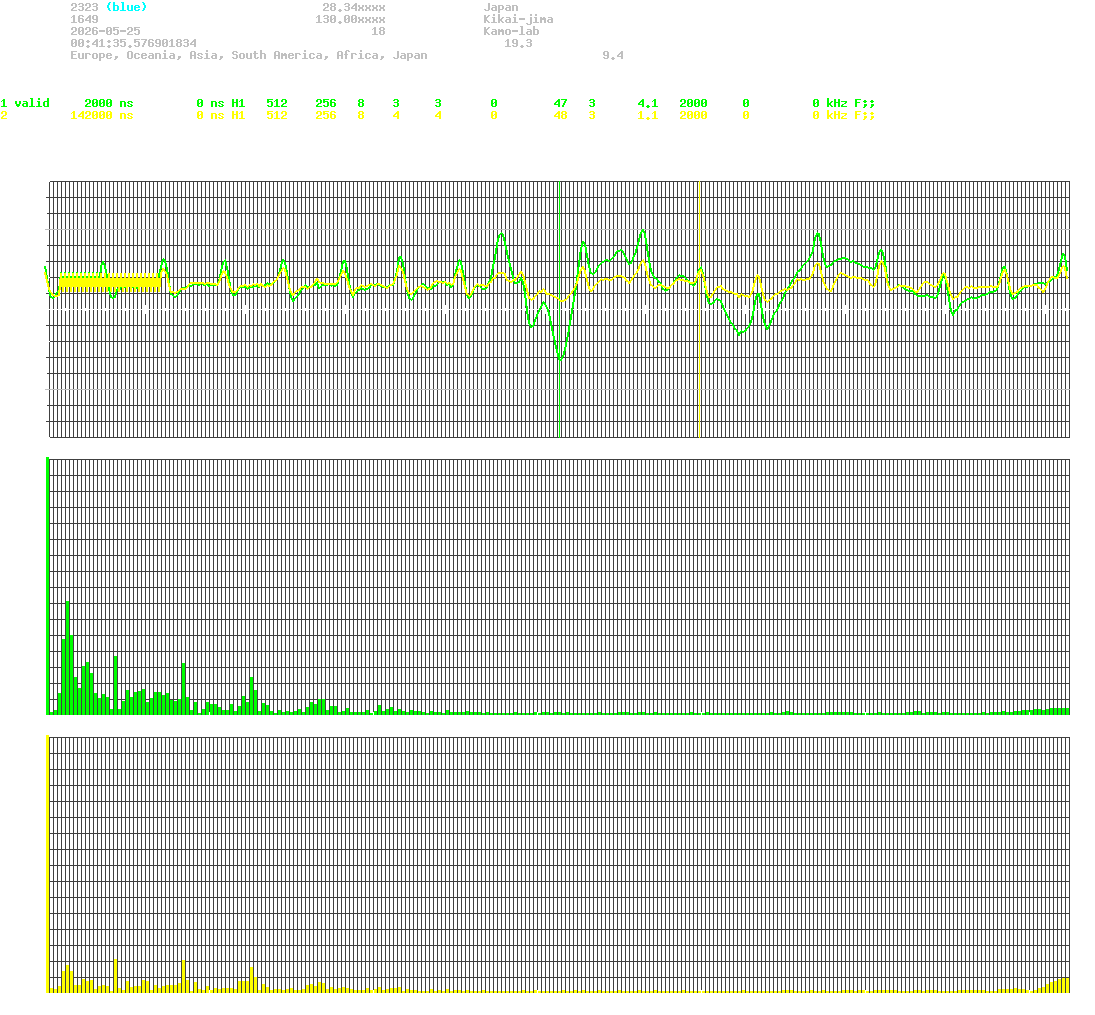Image resolution: width=1095 pixels, height=1015 pixels.
Task: Select the value 18 under the longitude
Action: click(x=378, y=31)
